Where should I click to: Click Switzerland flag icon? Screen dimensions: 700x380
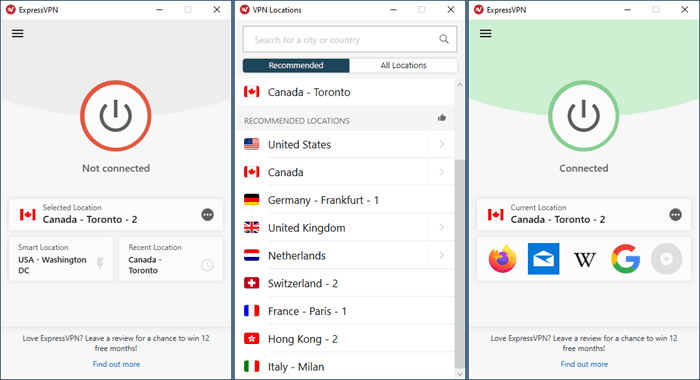click(x=251, y=283)
